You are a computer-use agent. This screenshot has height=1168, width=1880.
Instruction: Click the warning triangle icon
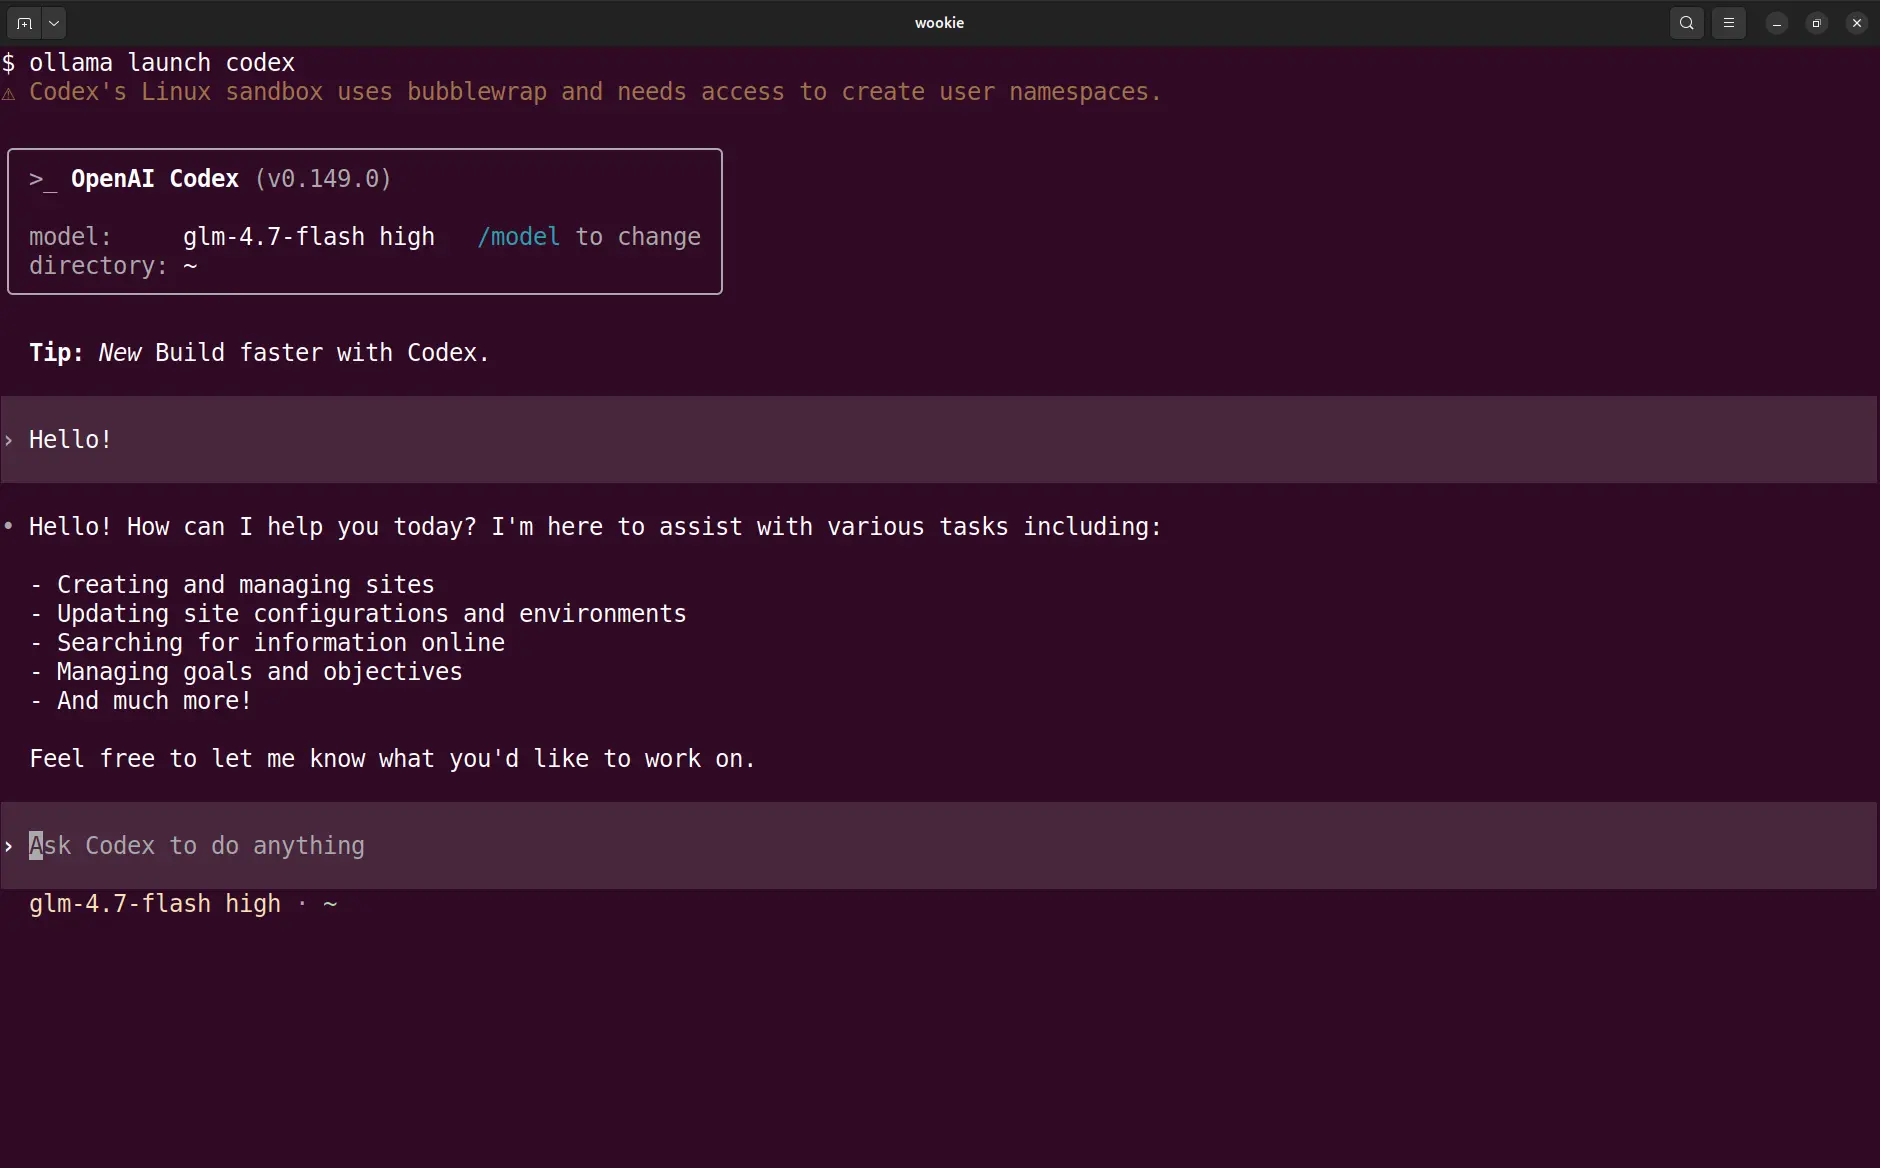coord(8,93)
